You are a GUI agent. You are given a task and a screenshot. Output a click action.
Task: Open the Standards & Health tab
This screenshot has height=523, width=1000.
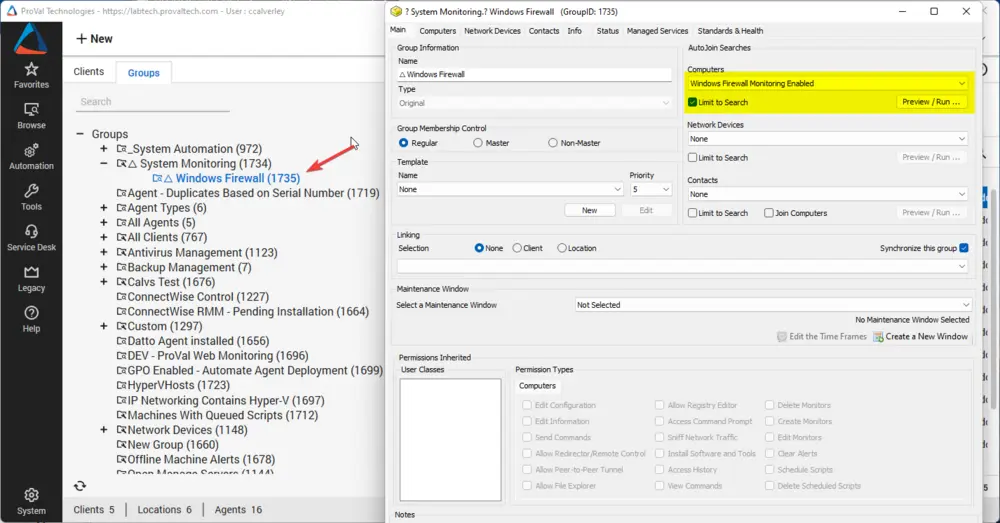(730, 31)
